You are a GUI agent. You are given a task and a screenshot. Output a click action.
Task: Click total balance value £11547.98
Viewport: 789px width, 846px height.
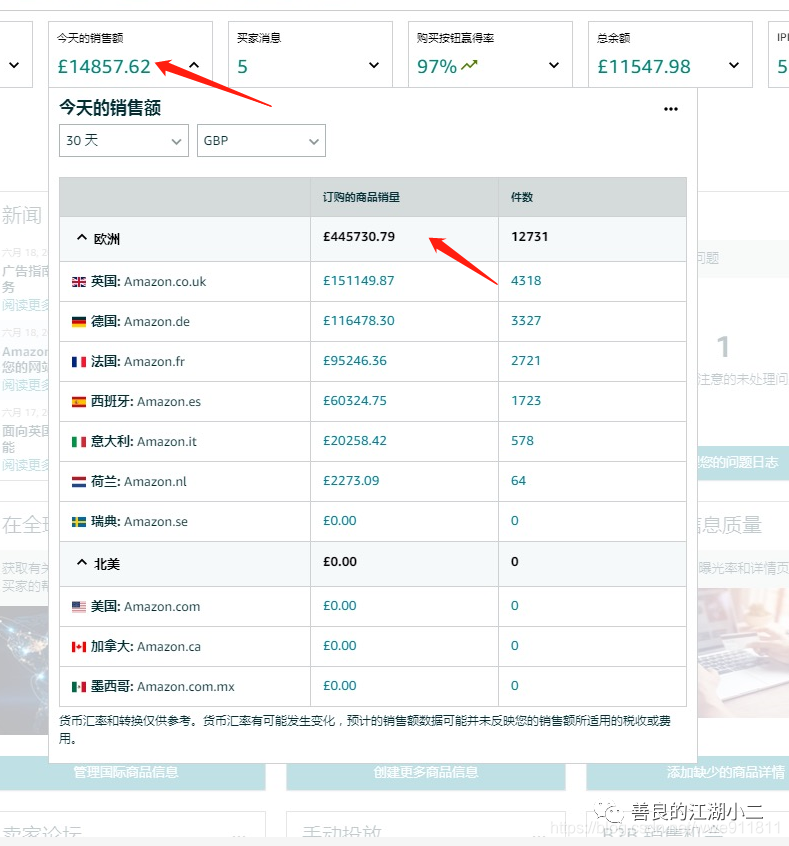(644, 66)
